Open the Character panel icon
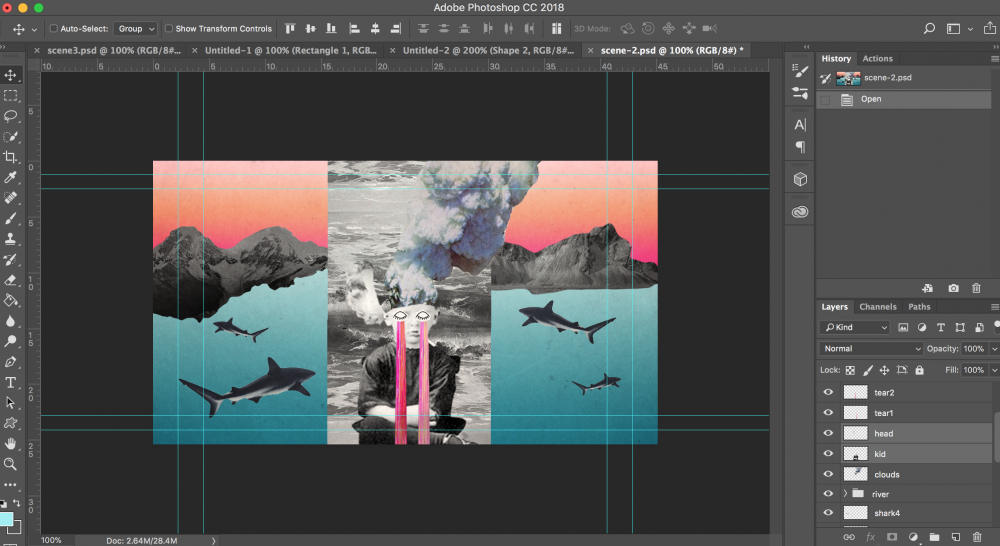The width and height of the screenshot is (1000, 546). click(x=800, y=125)
